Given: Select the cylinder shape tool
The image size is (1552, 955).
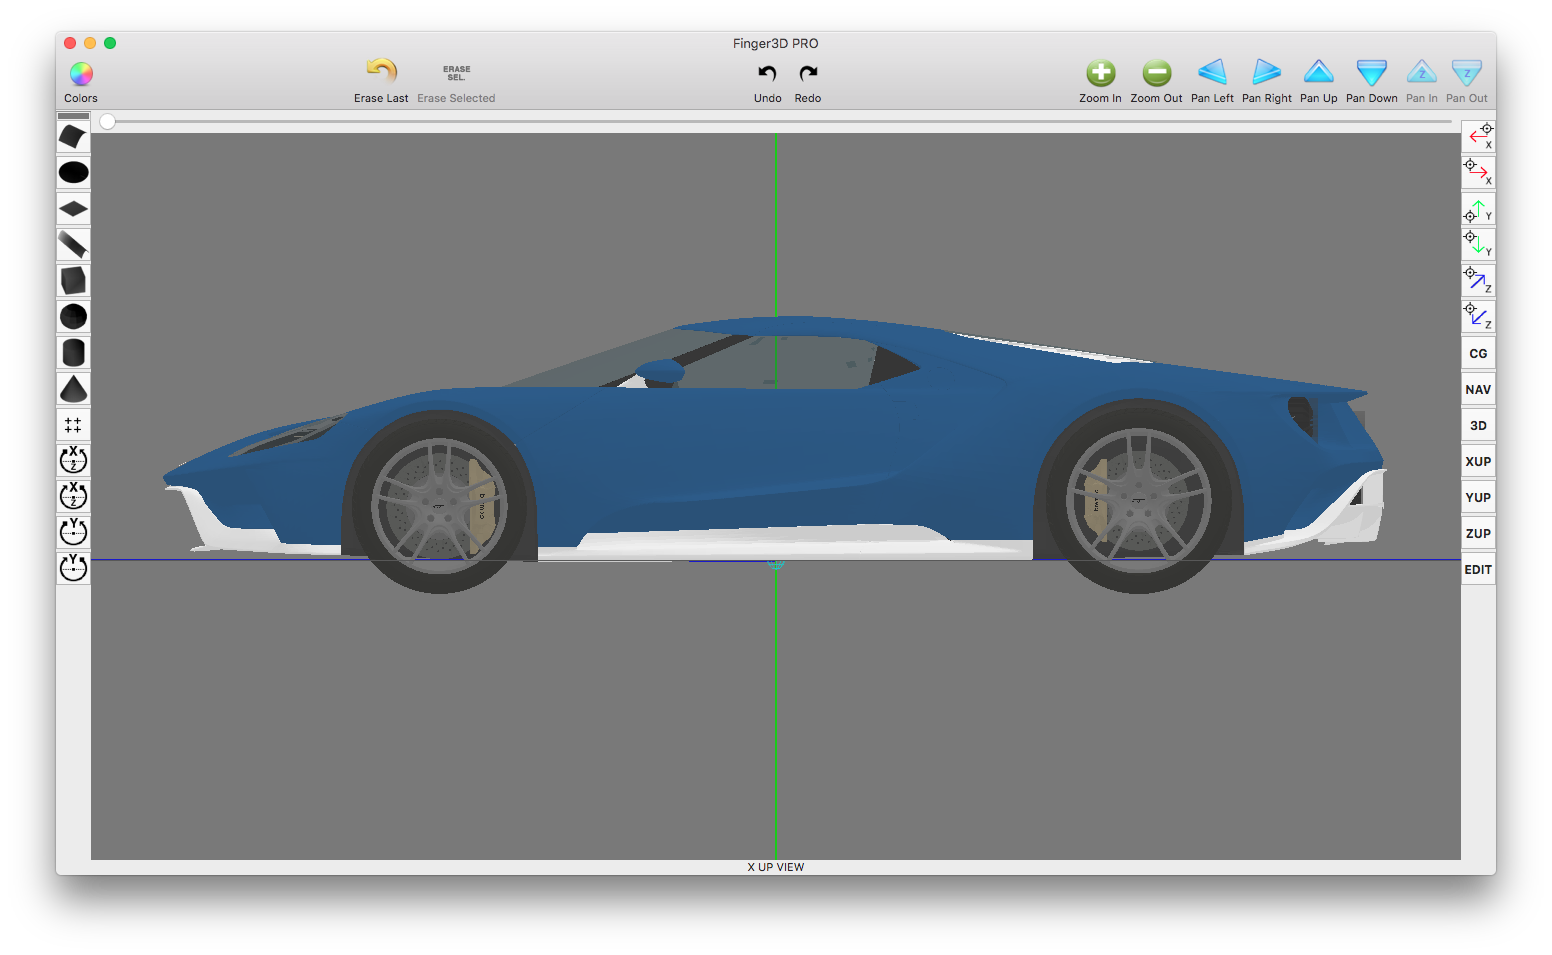Looking at the screenshot, I should (x=73, y=352).
